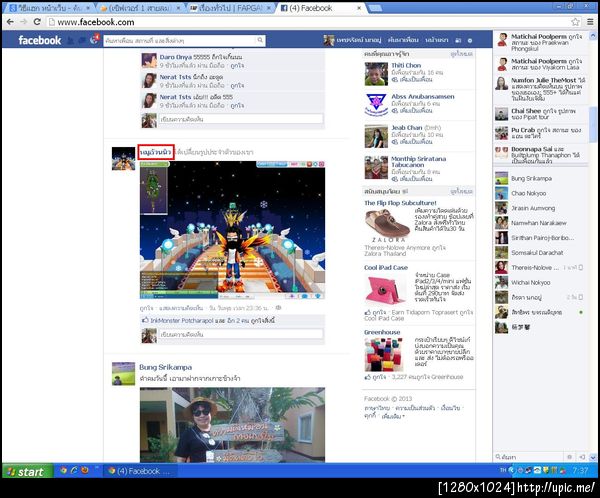Go back with the browser back arrow

(10, 22)
